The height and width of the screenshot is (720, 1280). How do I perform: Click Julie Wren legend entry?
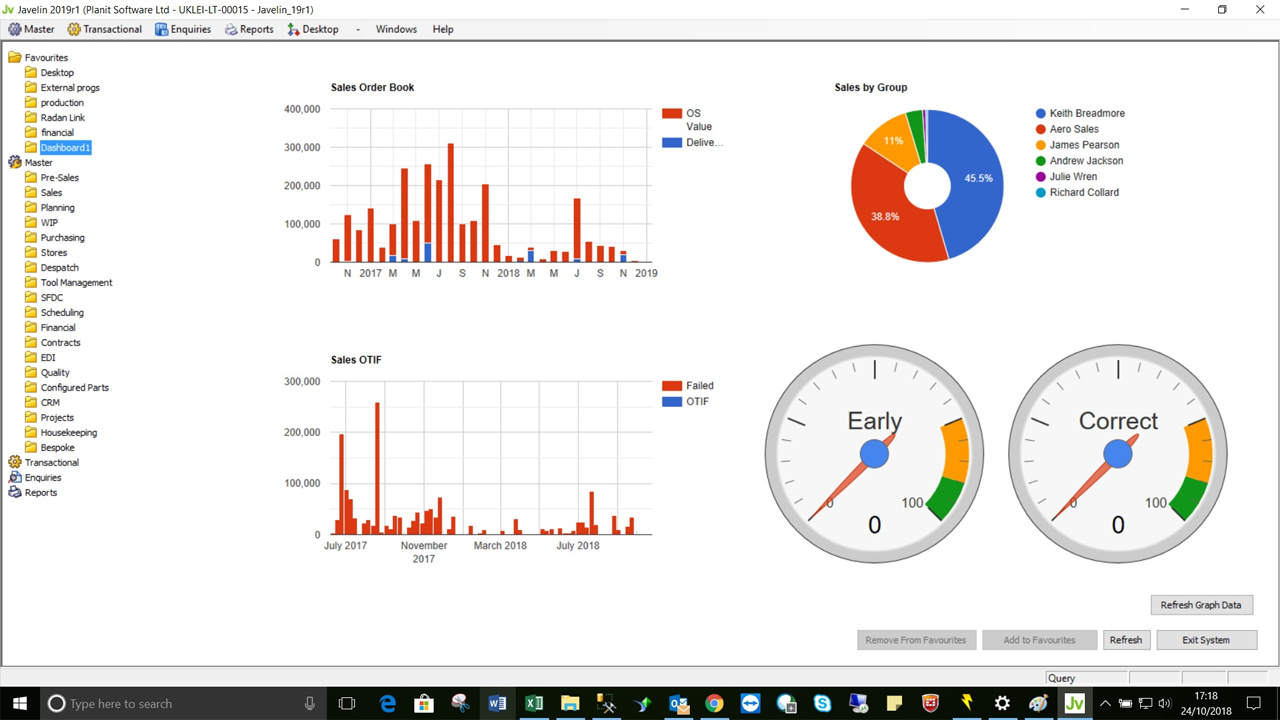1066,177
